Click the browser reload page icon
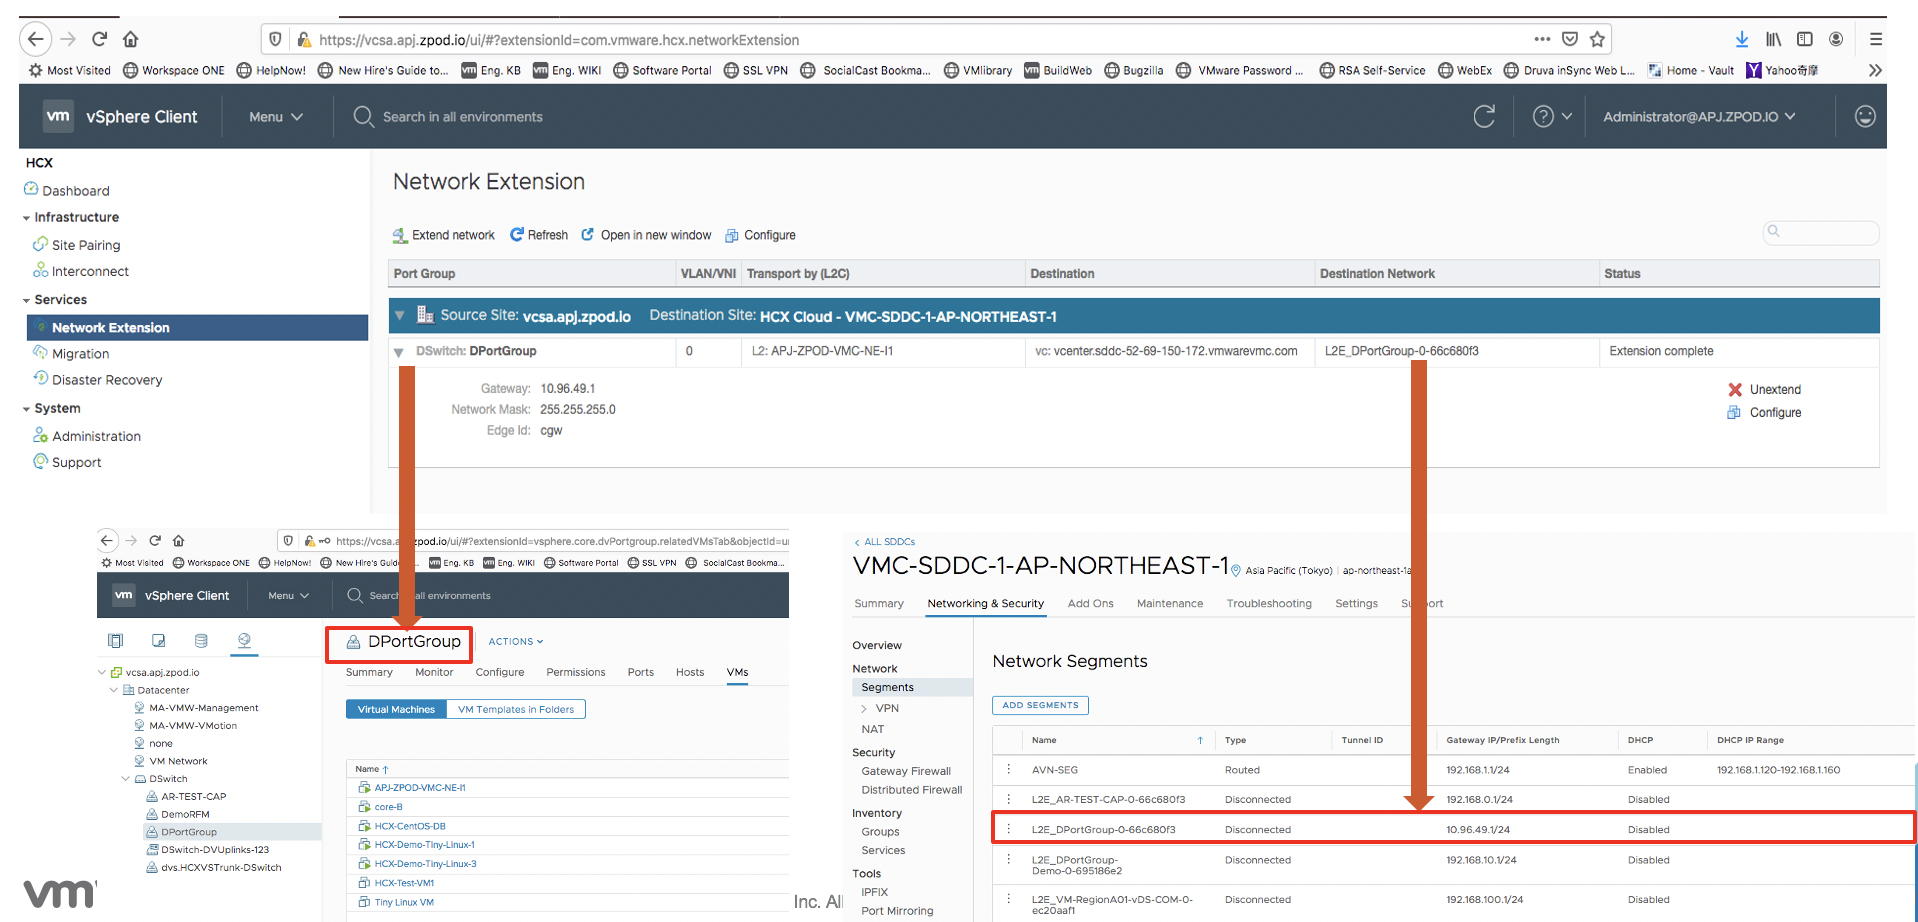 [x=99, y=39]
